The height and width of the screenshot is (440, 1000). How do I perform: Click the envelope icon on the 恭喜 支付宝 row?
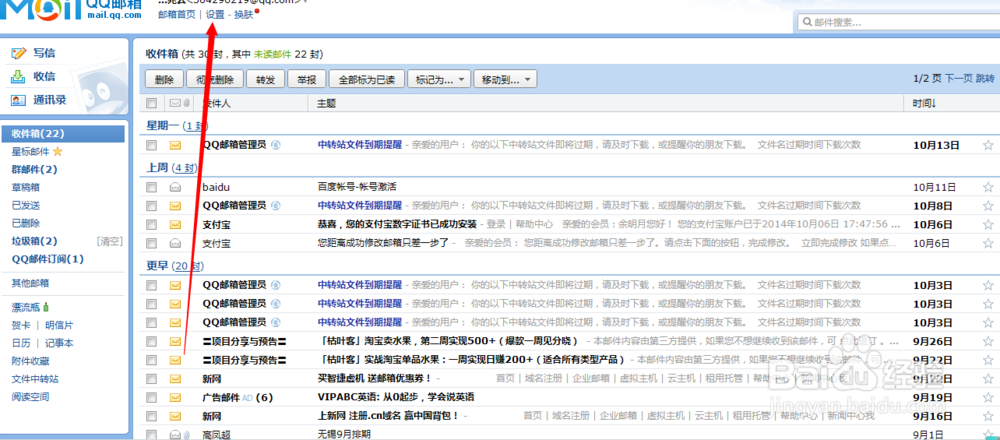click(175, 224)
